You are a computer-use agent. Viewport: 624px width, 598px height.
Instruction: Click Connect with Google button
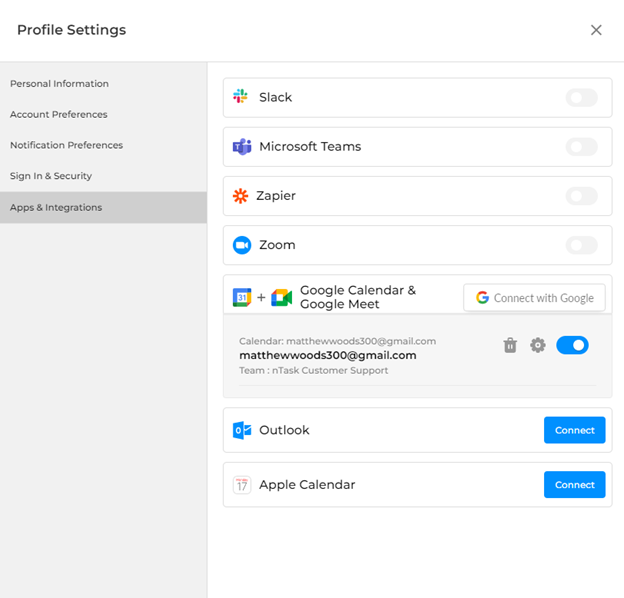click(x=534, y=298)
